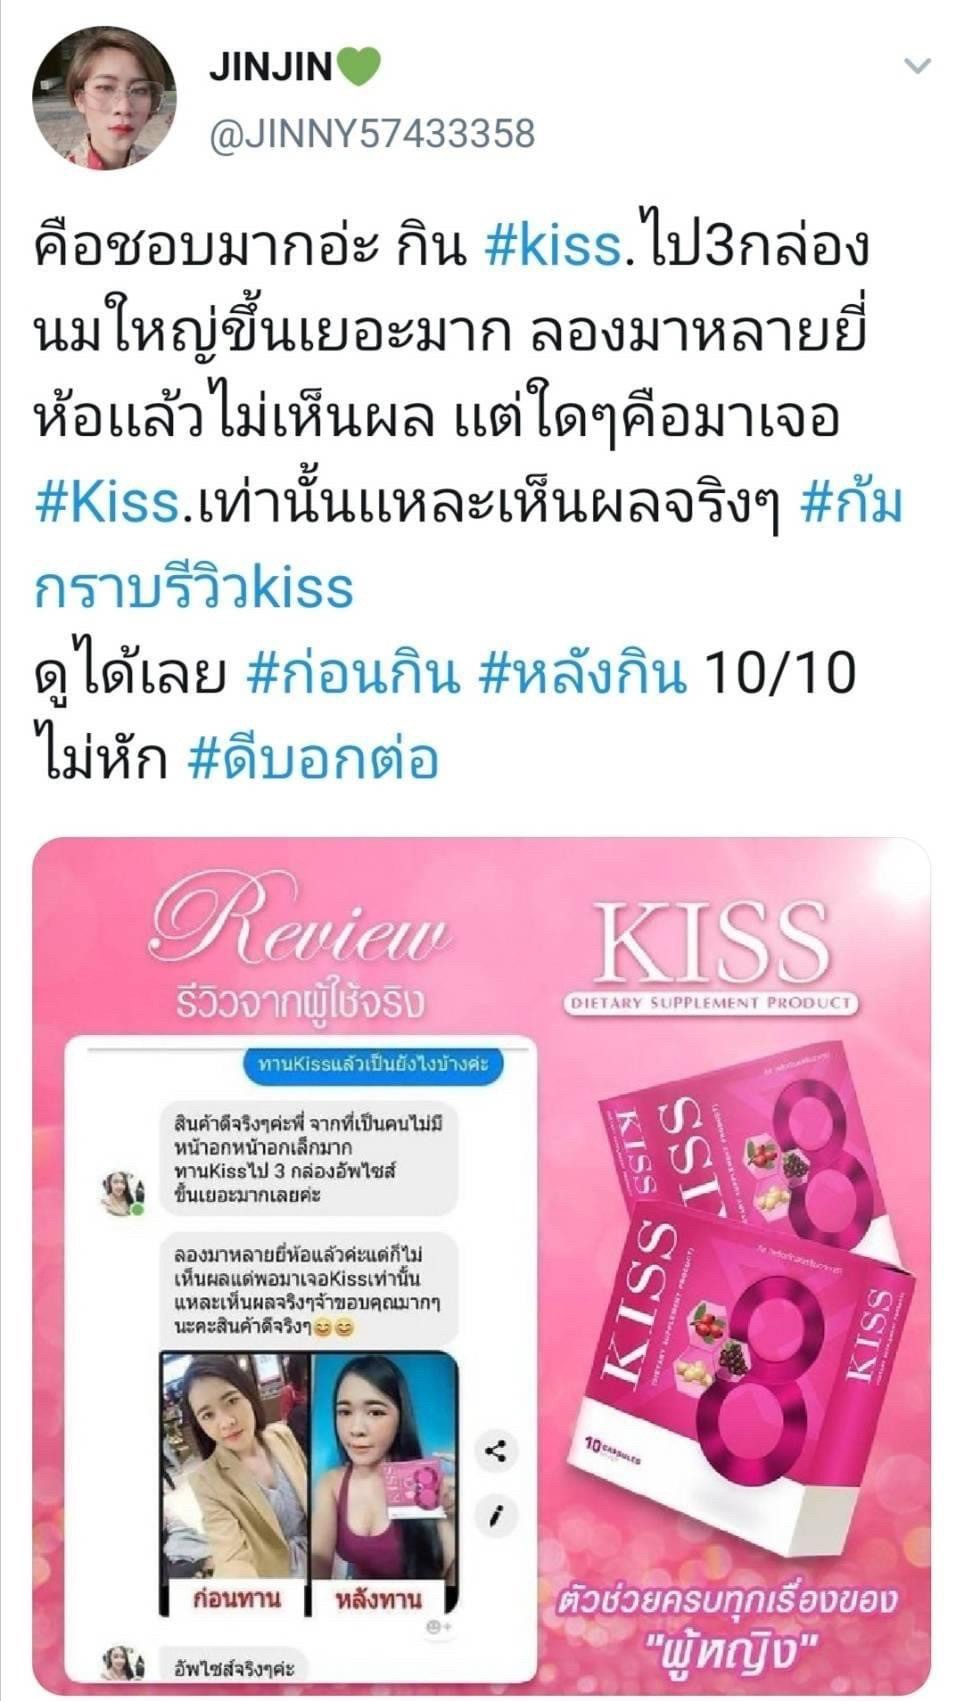This screenshot has height=1701, width=963.
Task: Open the tweet options chevron dropdown
Action: click(x=916, y=67)
